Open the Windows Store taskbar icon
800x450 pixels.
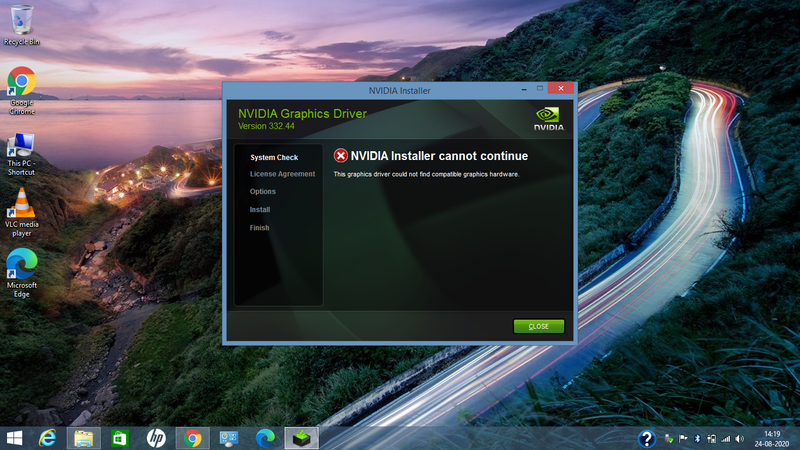pyautogui.click(x=119, y=438)
